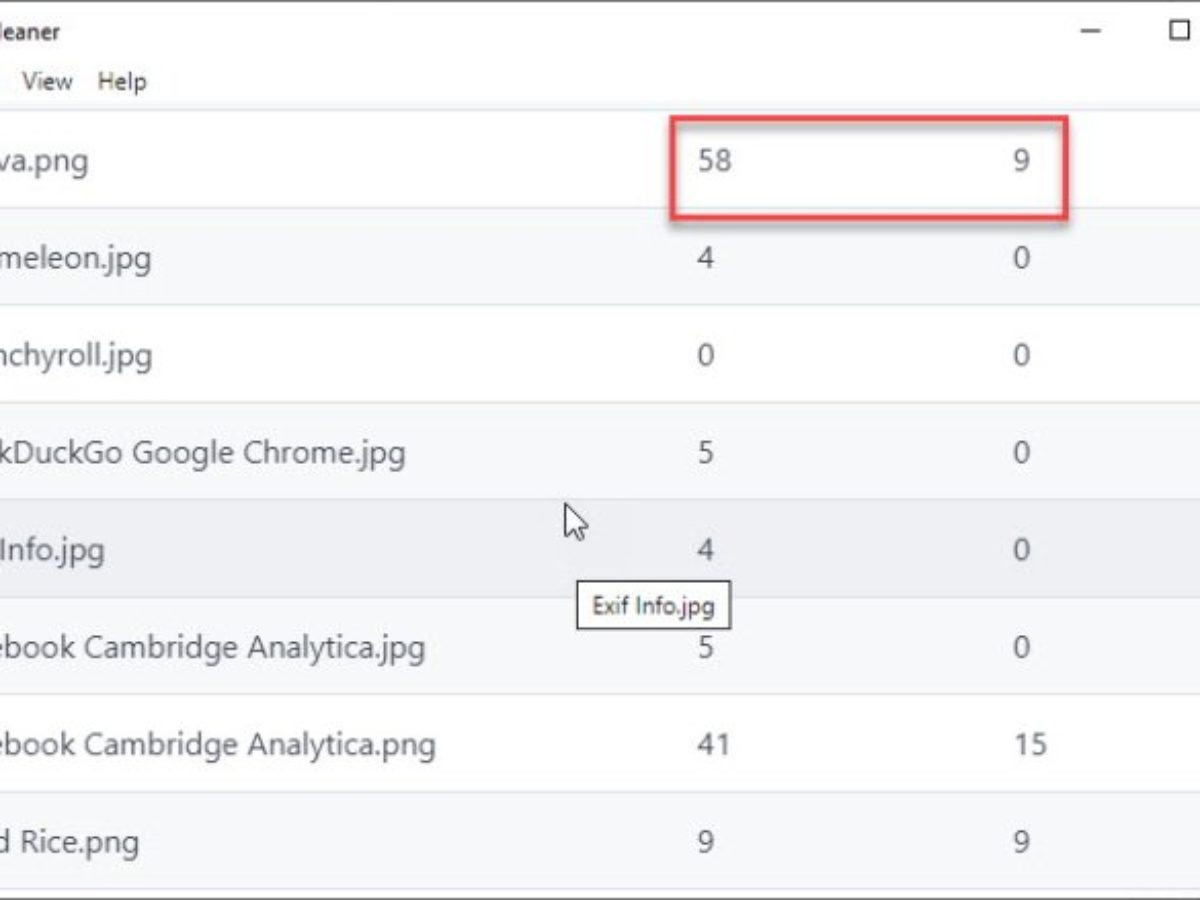The image size is (1200, 900).
Task: Open the View menu
Action: pyautogui.click(x=47, y=82)
